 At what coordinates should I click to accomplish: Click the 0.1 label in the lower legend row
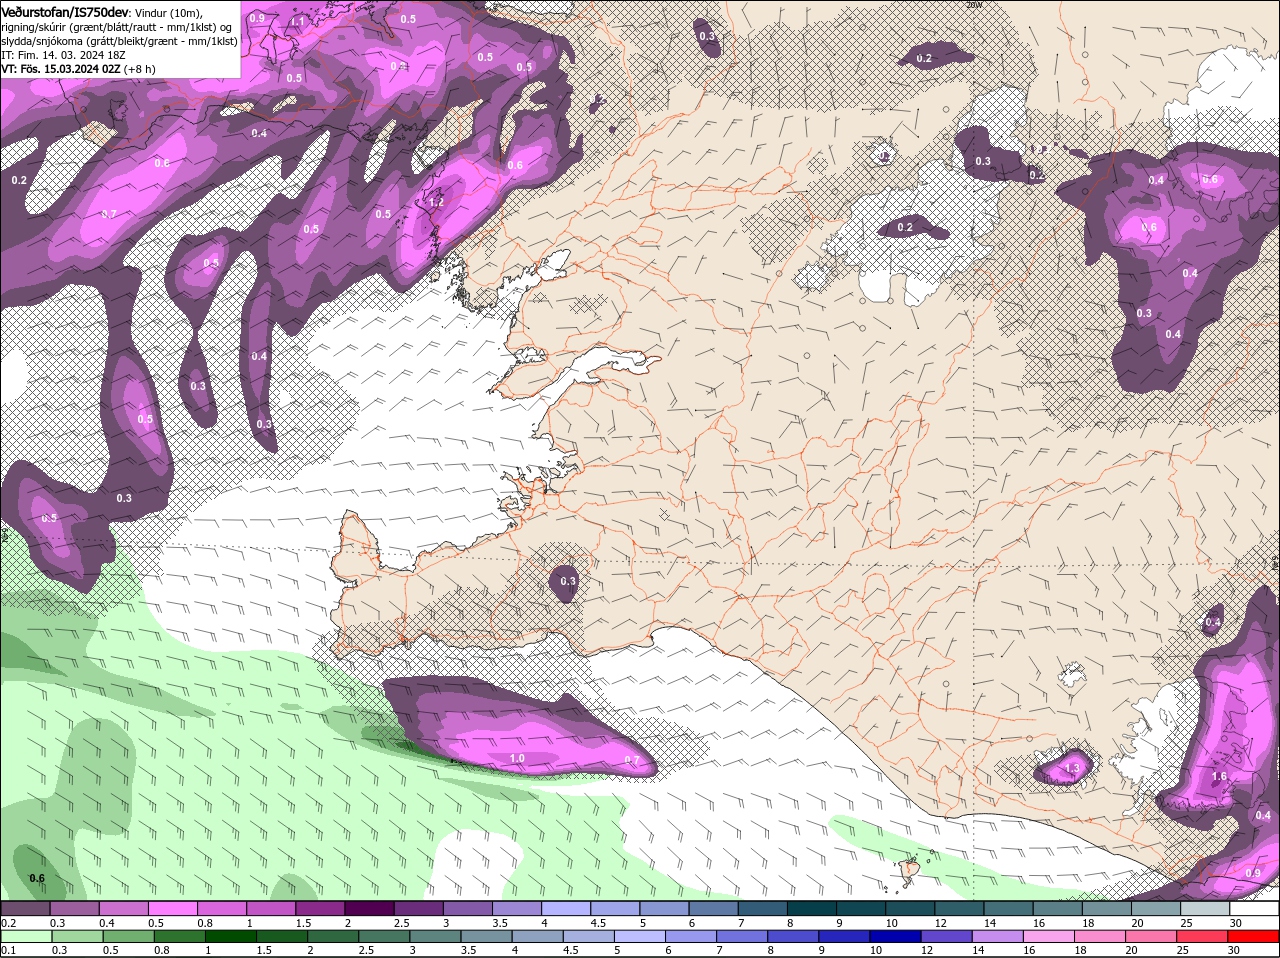point(8,950)
